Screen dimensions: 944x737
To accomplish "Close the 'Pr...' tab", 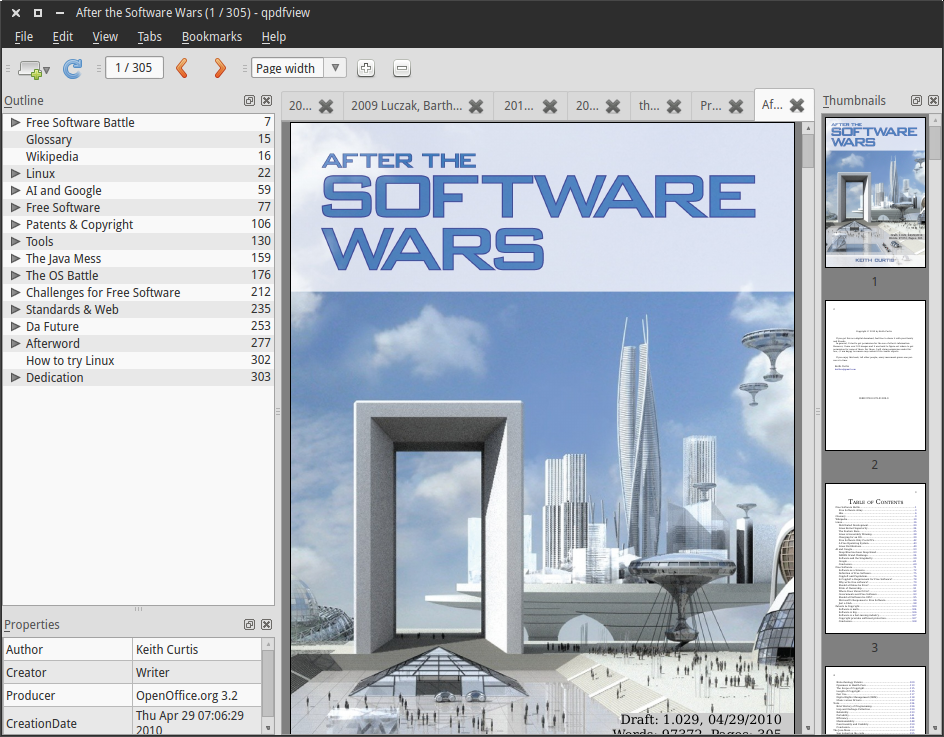I will coord(736,106).
